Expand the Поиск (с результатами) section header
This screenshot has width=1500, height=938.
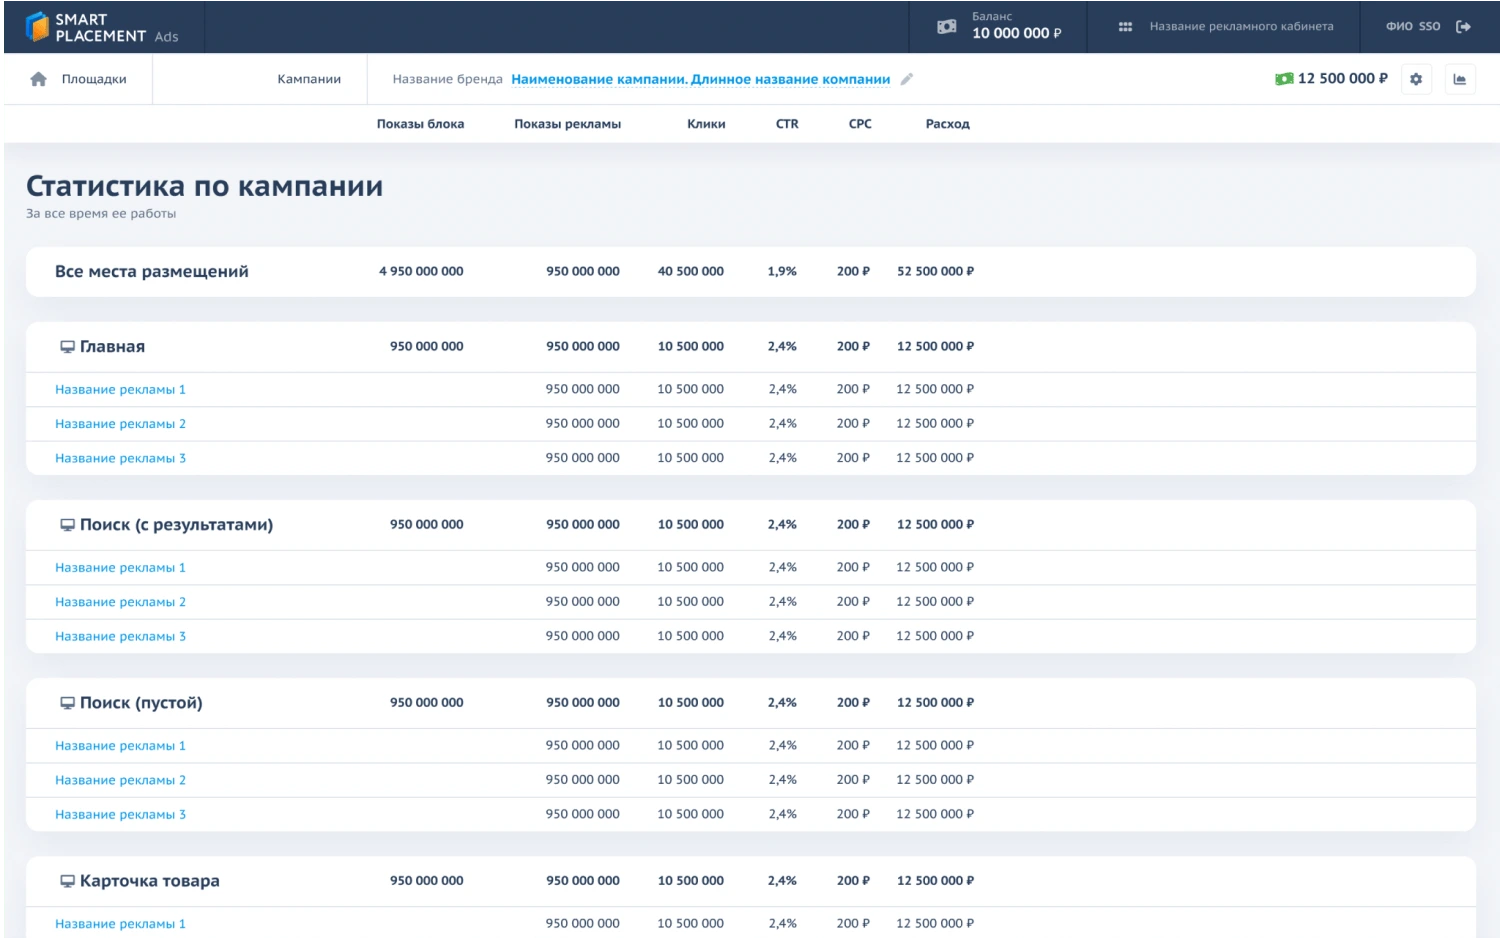(x=176, y=525)
